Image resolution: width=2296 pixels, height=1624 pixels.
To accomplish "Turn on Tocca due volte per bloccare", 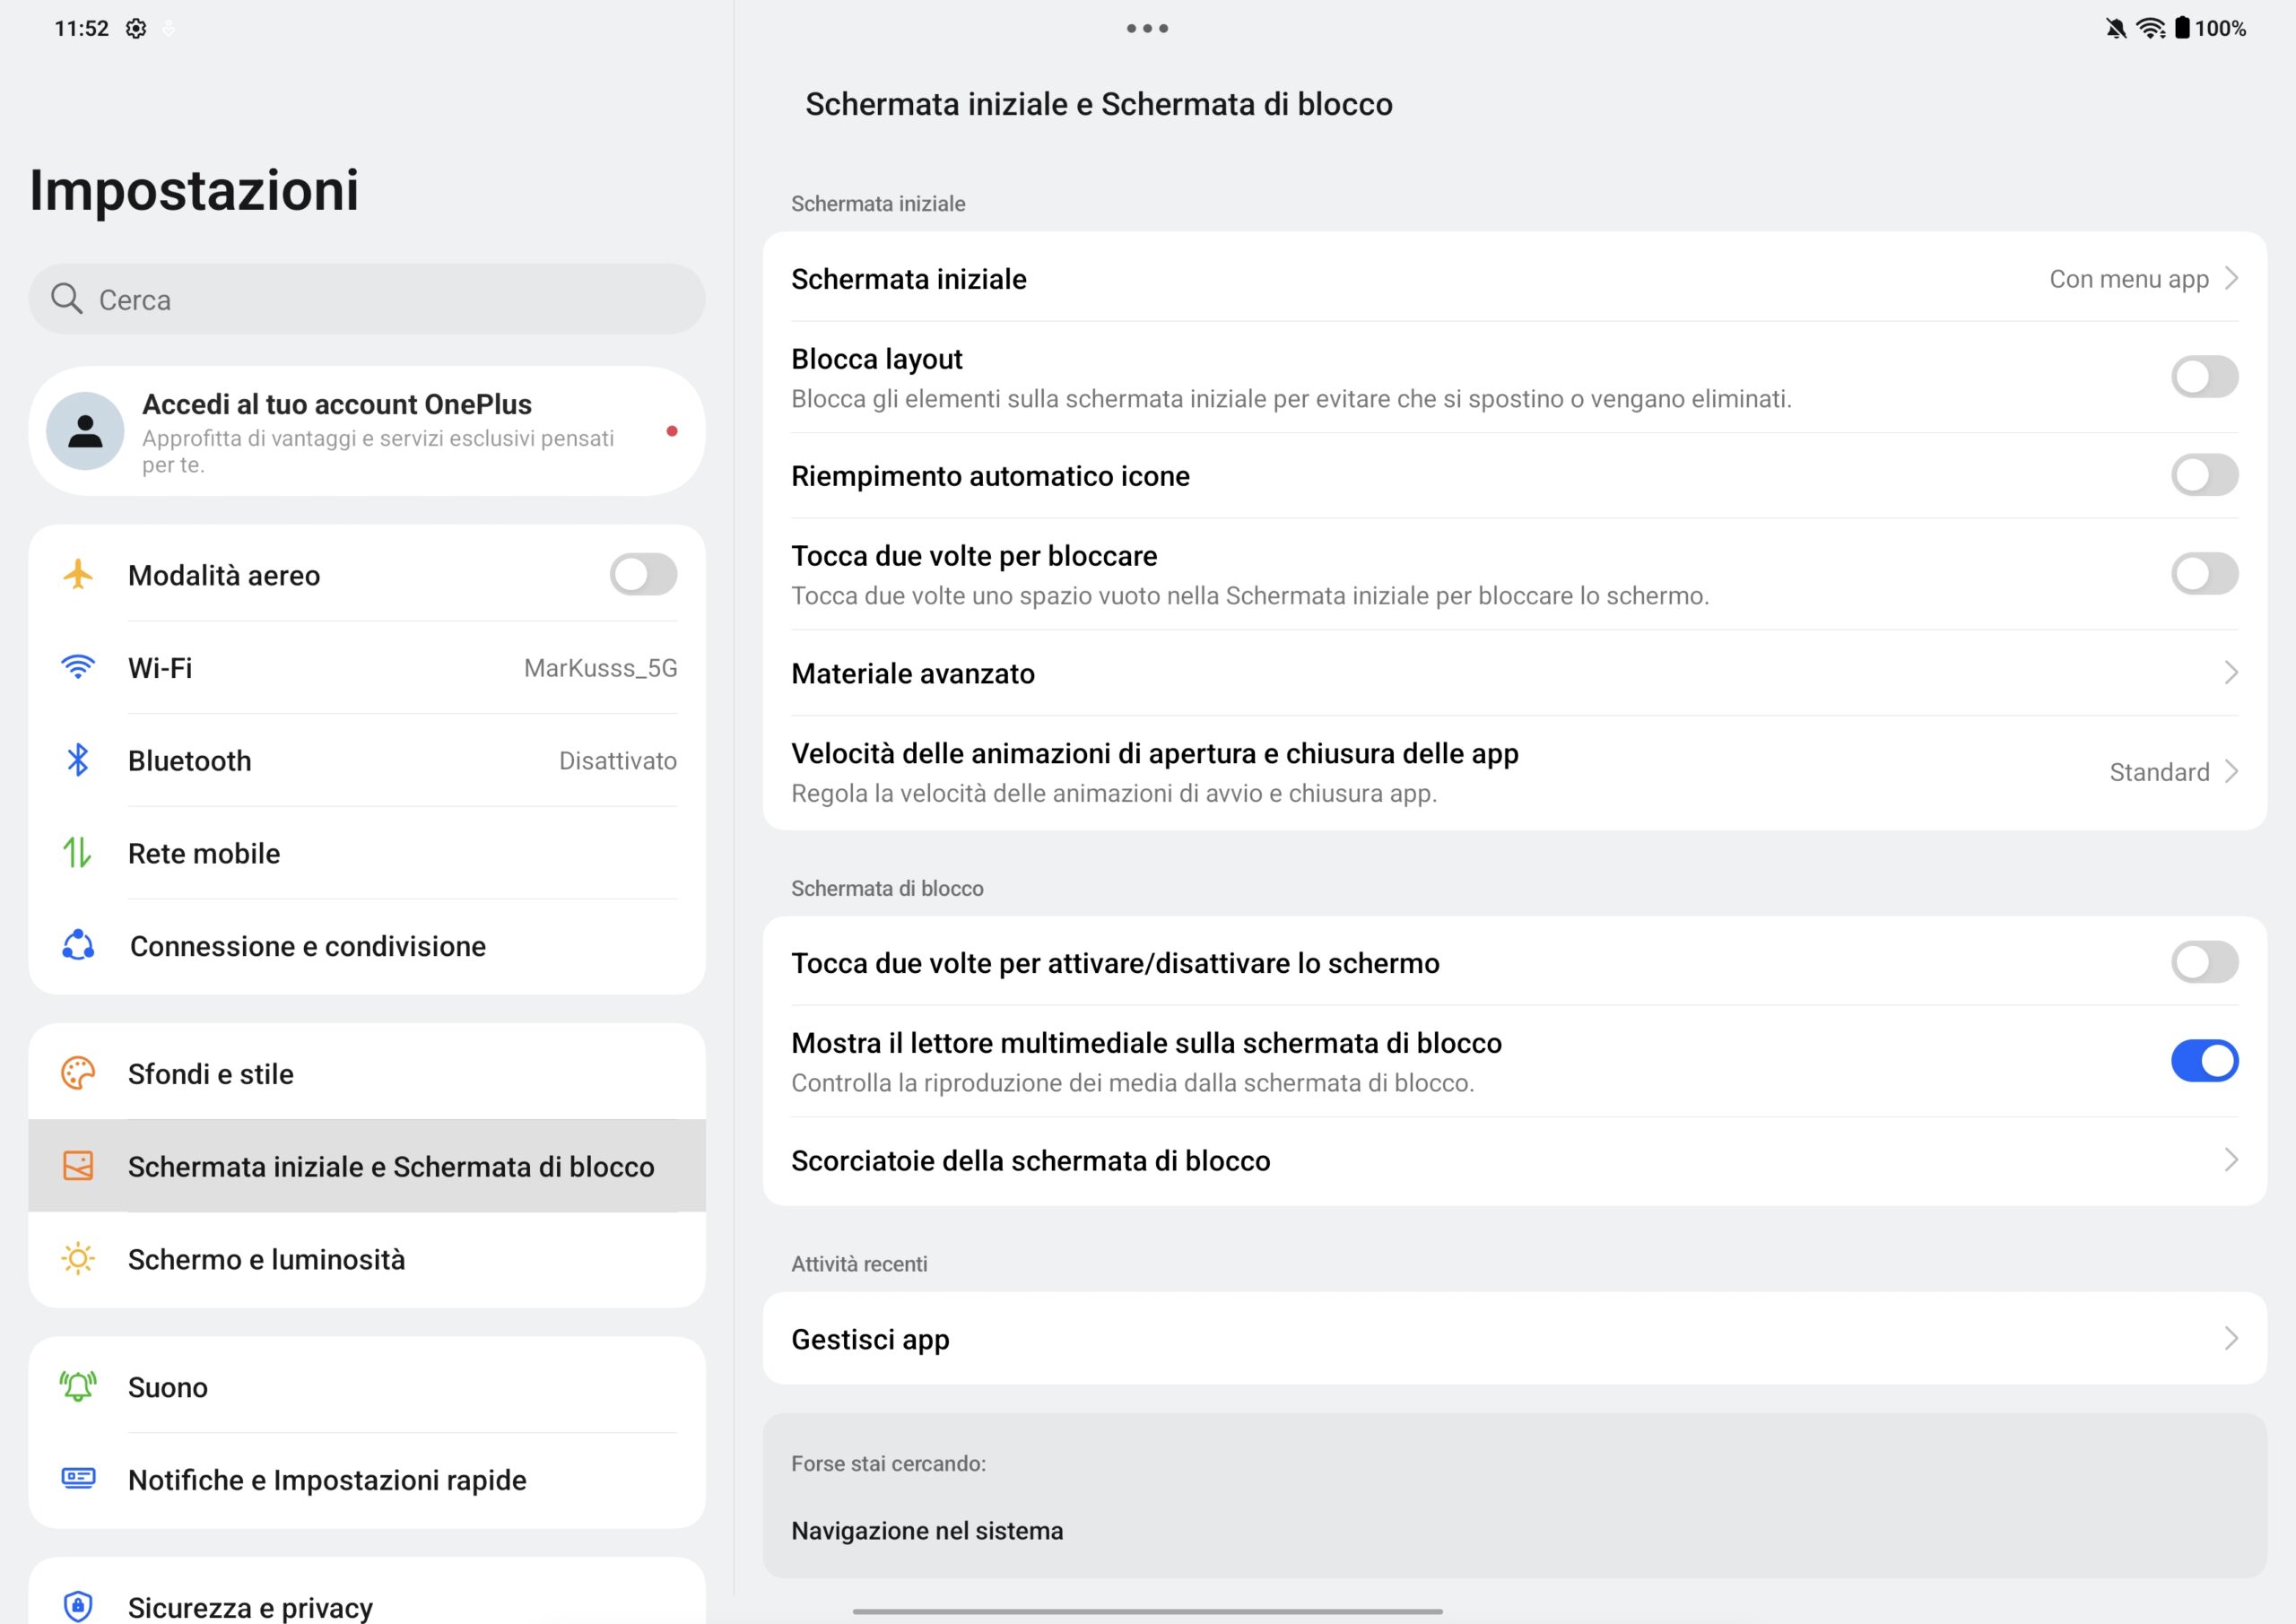I will click(2204, 574).
